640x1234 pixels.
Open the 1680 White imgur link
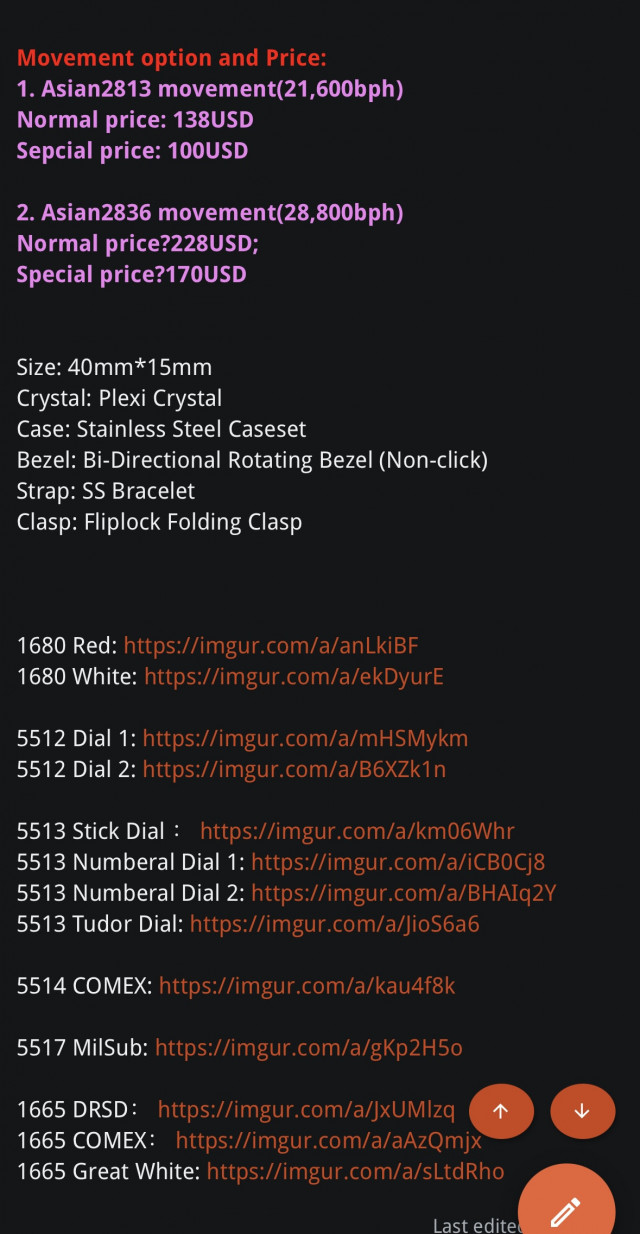(x=294, y=676)
